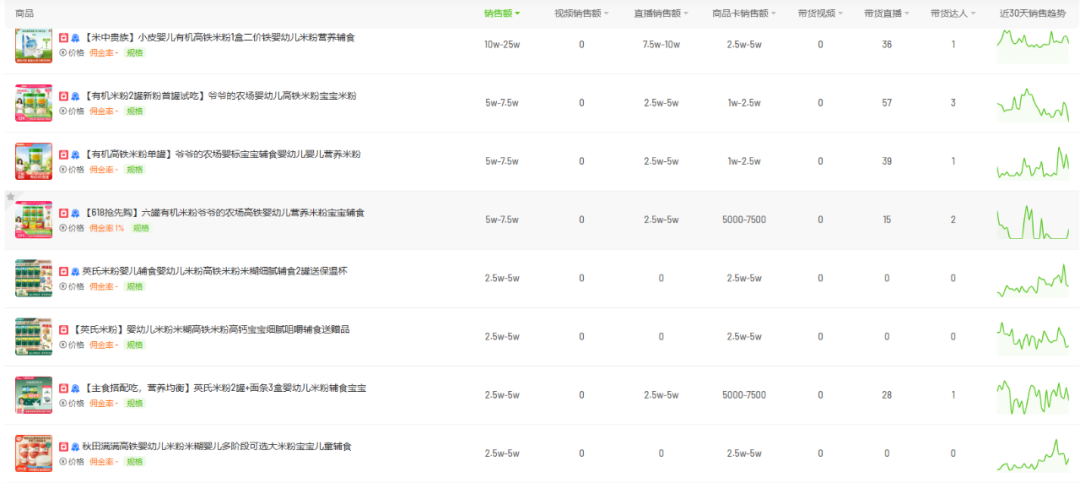1080x483 pixels.
Task: Sort by 直播销售额 column
Action: pos(660,13)
